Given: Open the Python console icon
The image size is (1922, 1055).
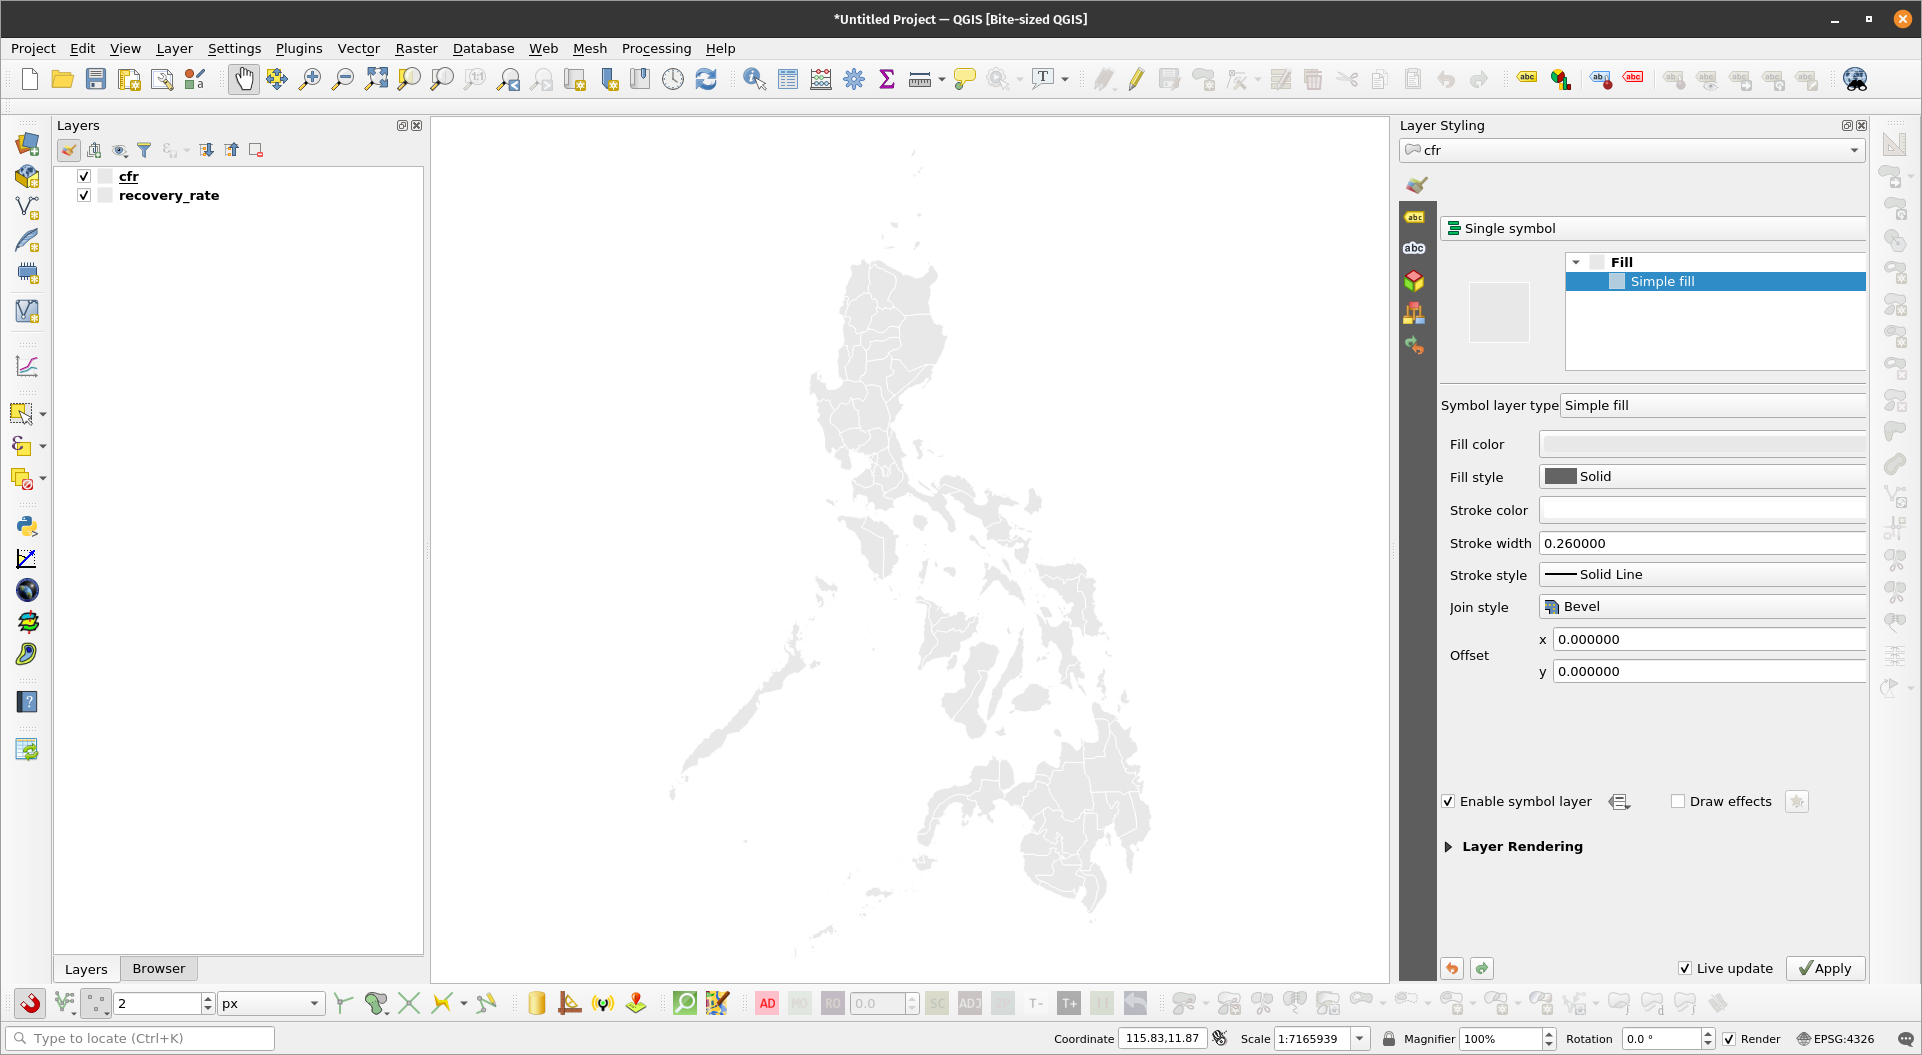Looking at the screenshot, I should tap(27, 526).
